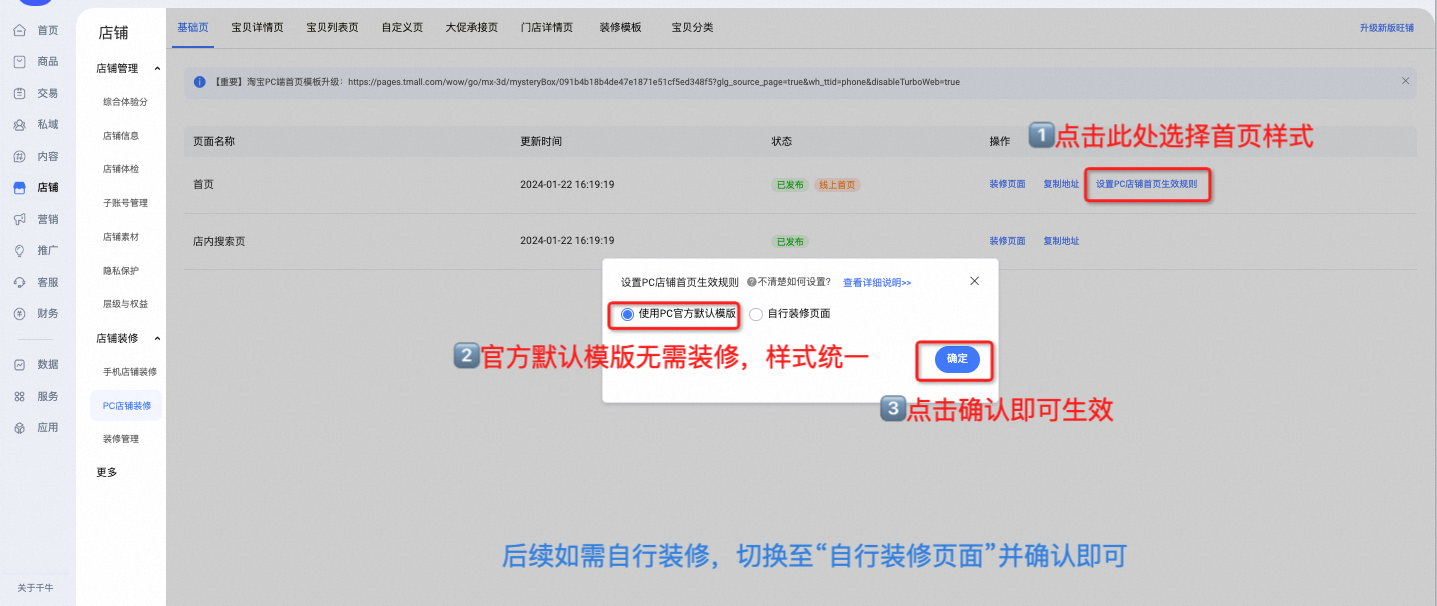This screenshot has height=606, width=1437.
Task: Switch to 自定义页 tab
Action: coord(402,27)
